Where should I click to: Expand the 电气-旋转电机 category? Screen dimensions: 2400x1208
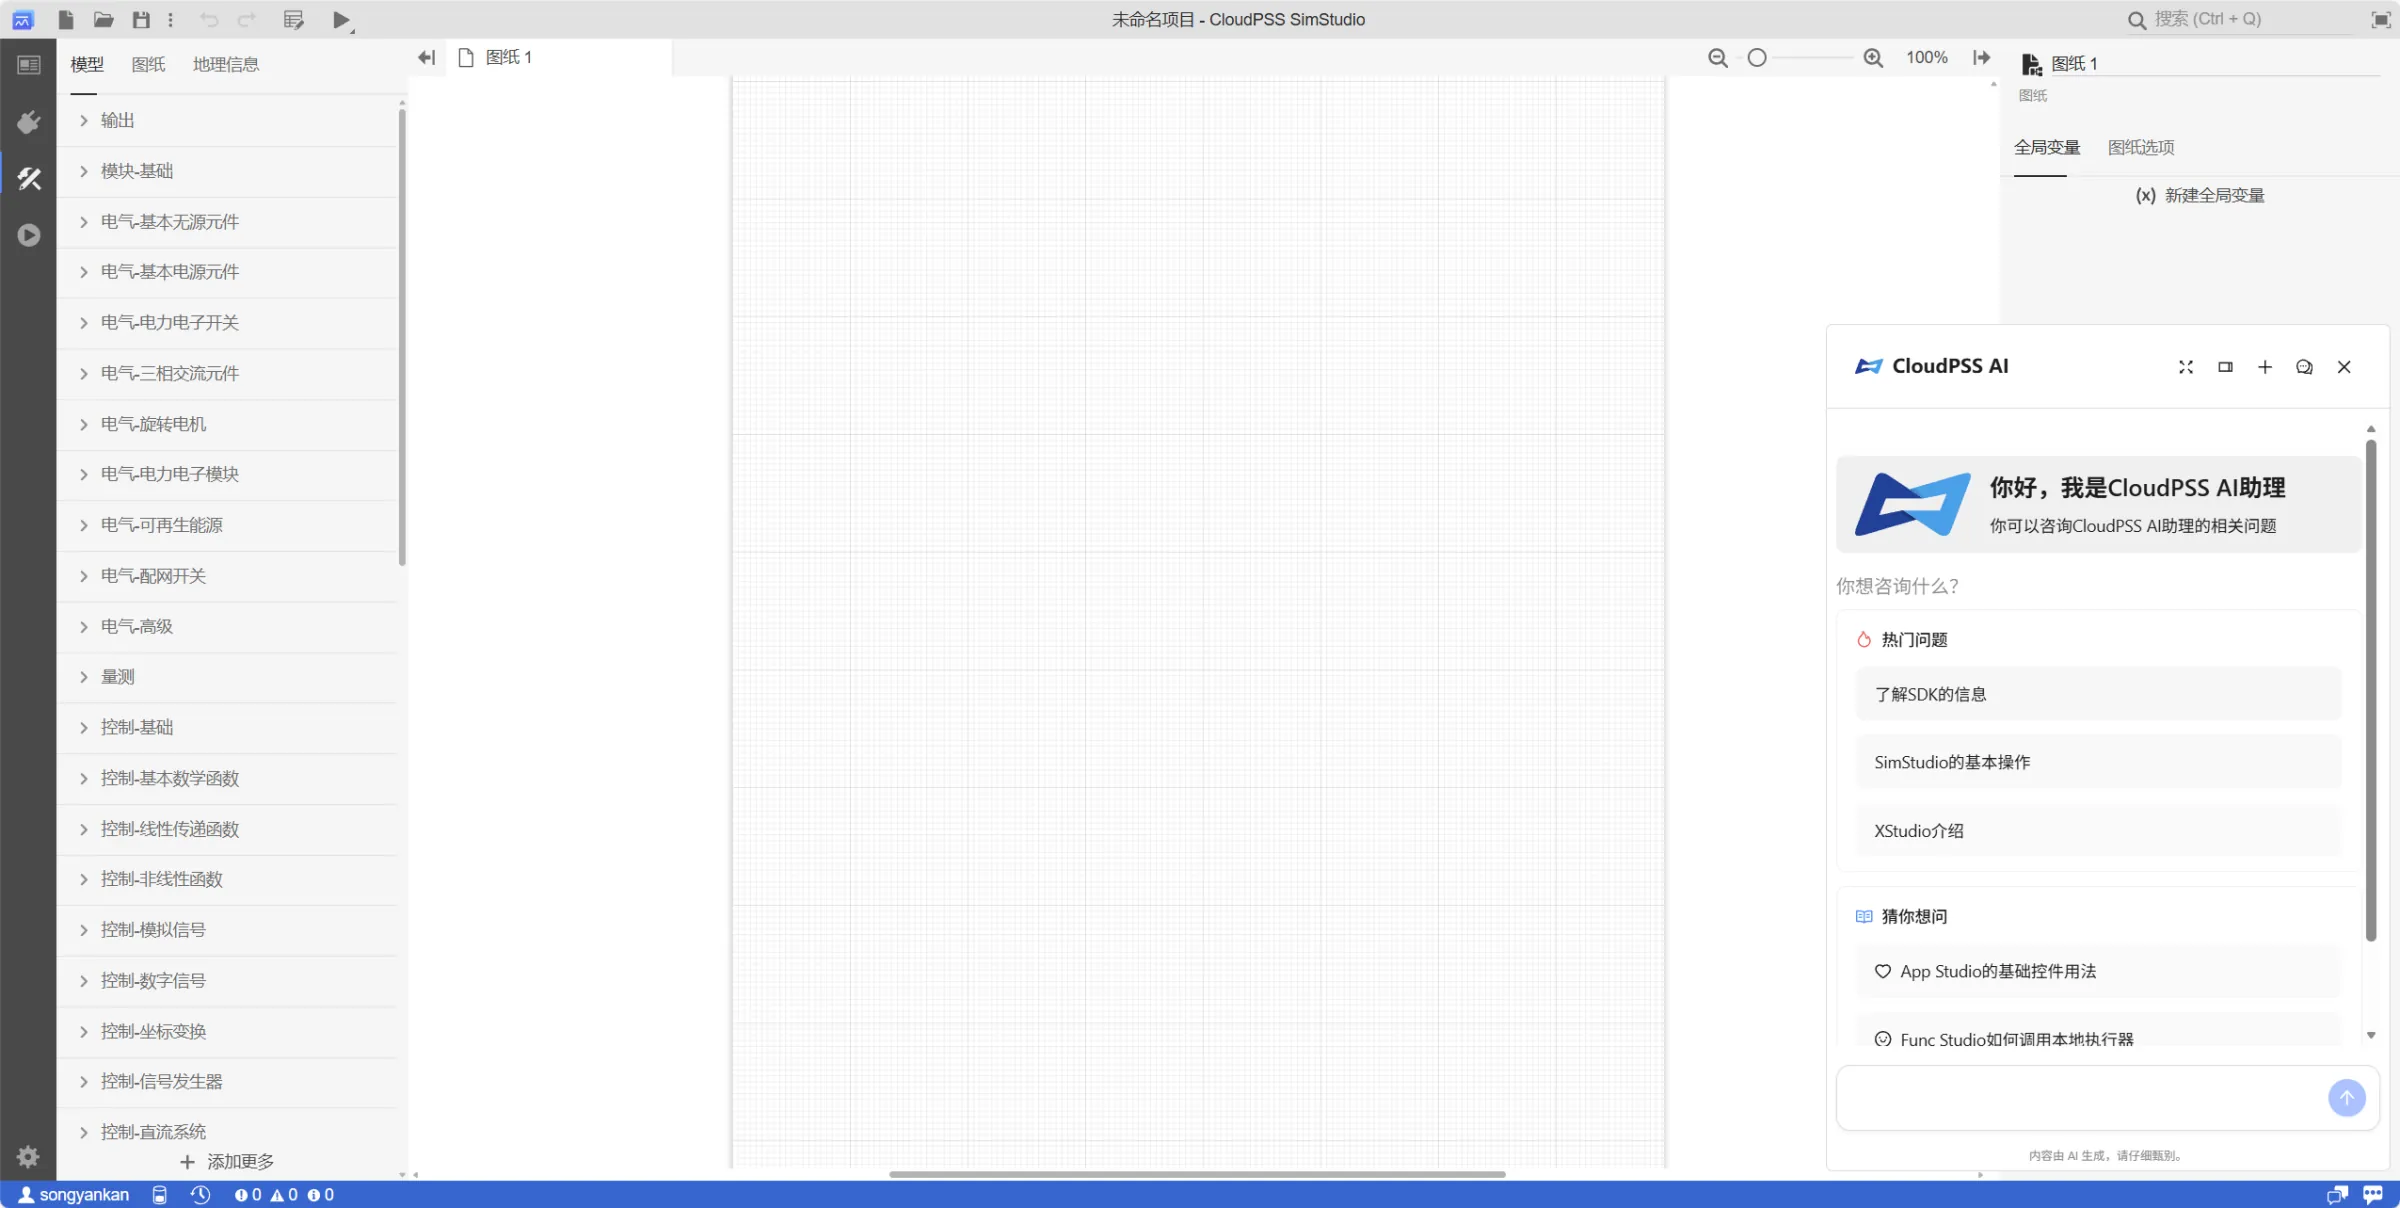[153, 424]
